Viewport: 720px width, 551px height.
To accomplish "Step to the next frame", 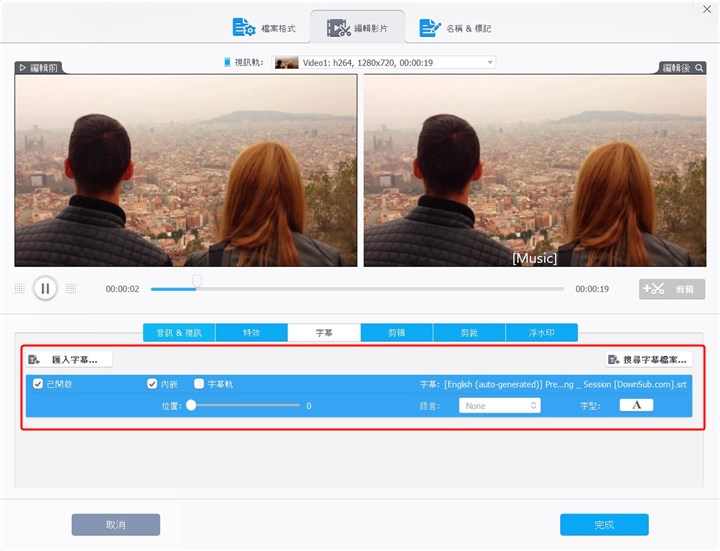I will point(71,288).
